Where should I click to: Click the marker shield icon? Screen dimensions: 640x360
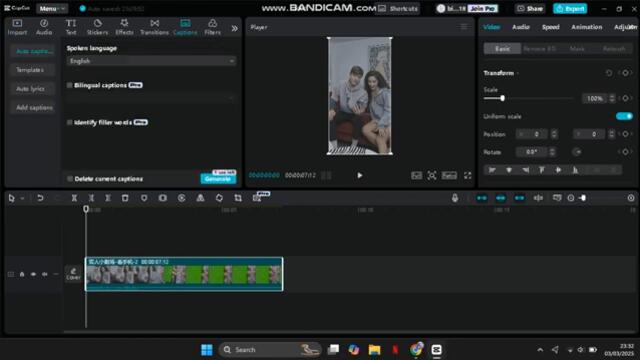point(144,198)
